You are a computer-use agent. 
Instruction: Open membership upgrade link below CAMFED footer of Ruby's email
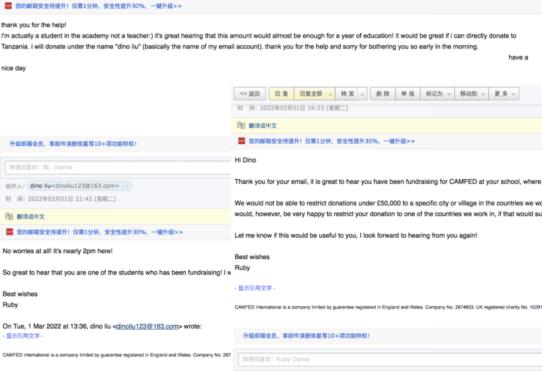point(306,335)
